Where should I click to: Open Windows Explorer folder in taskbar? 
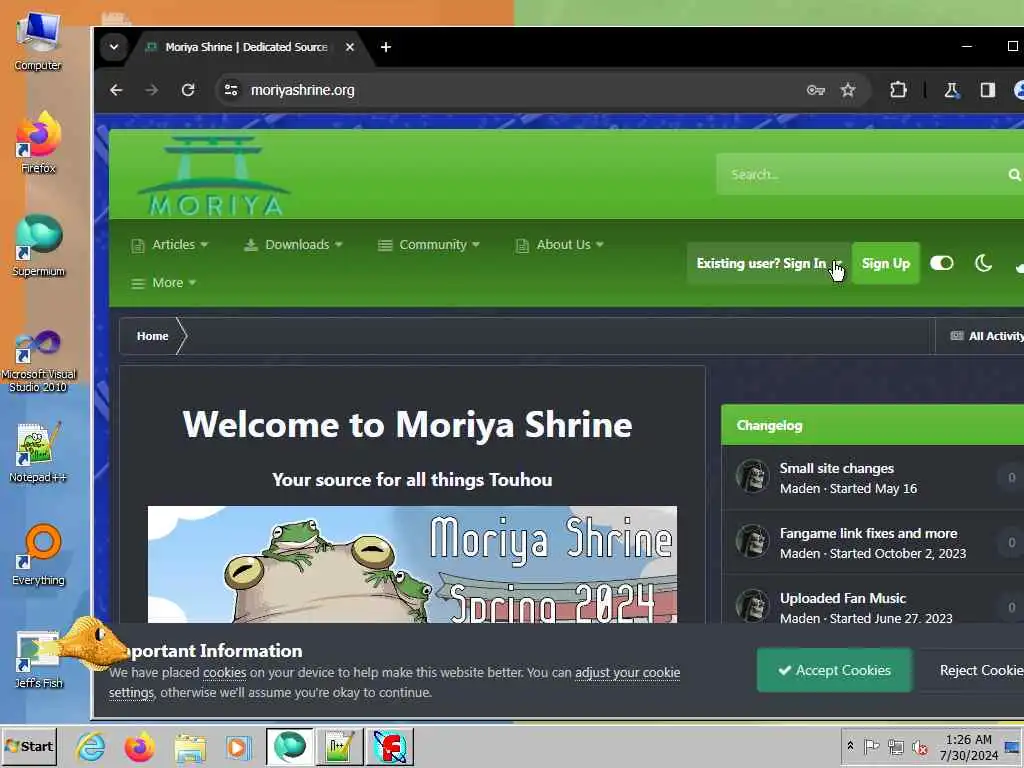click(189, 746)
